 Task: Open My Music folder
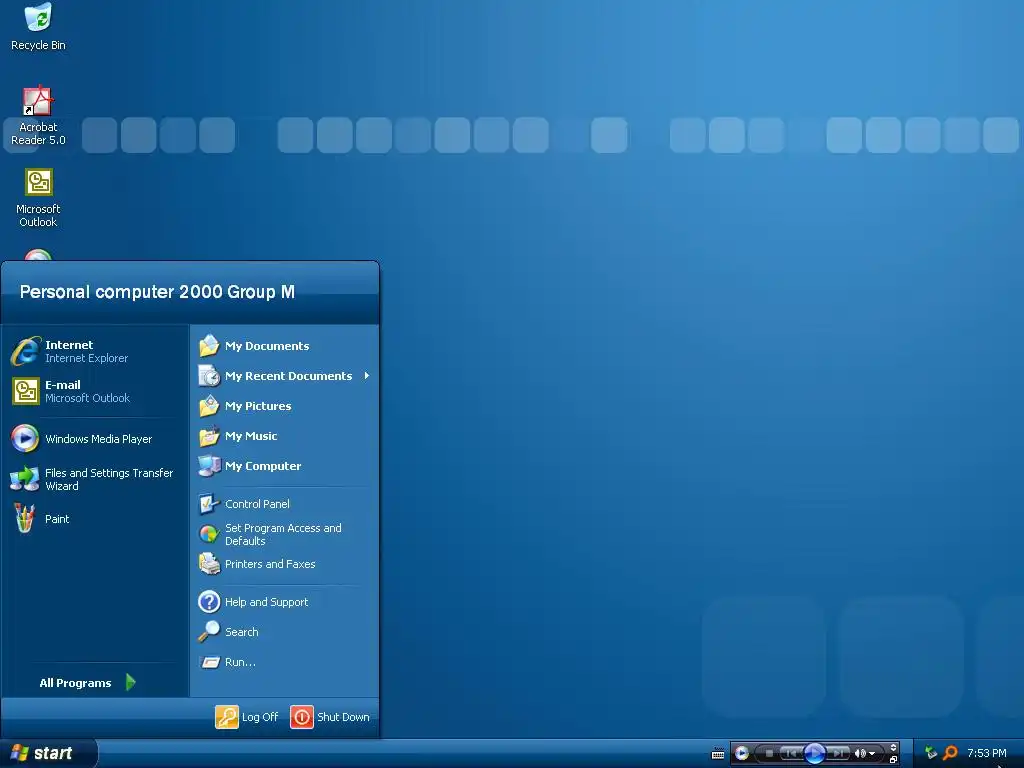click(x=284, y=436)
